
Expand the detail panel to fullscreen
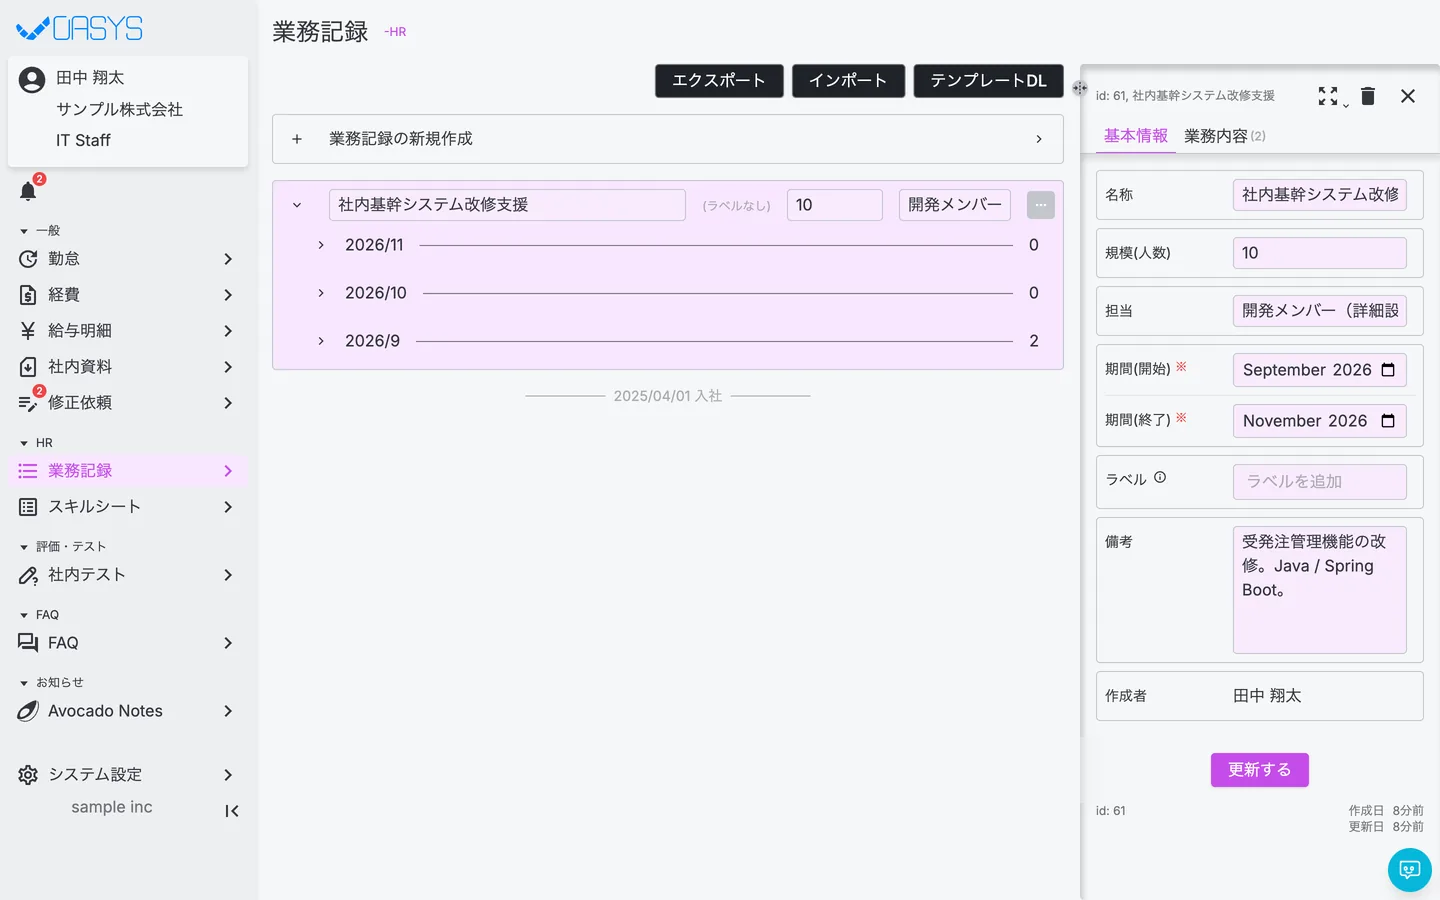point(1328,96)
